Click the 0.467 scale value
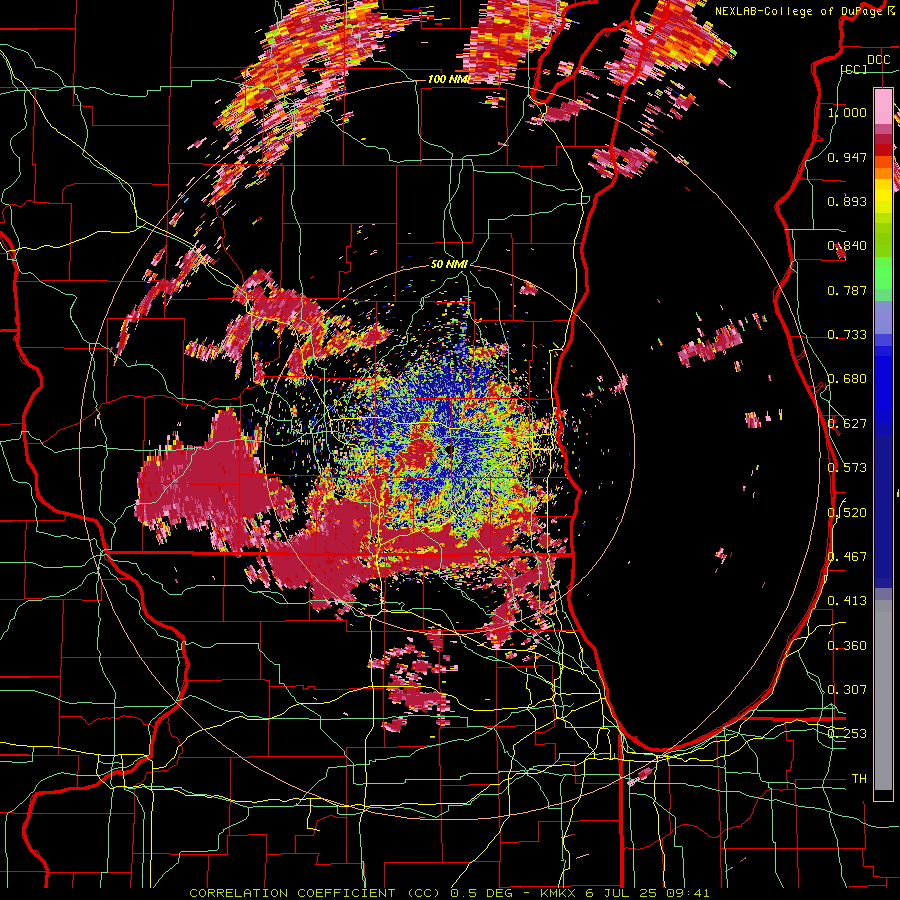 point(847,557)
